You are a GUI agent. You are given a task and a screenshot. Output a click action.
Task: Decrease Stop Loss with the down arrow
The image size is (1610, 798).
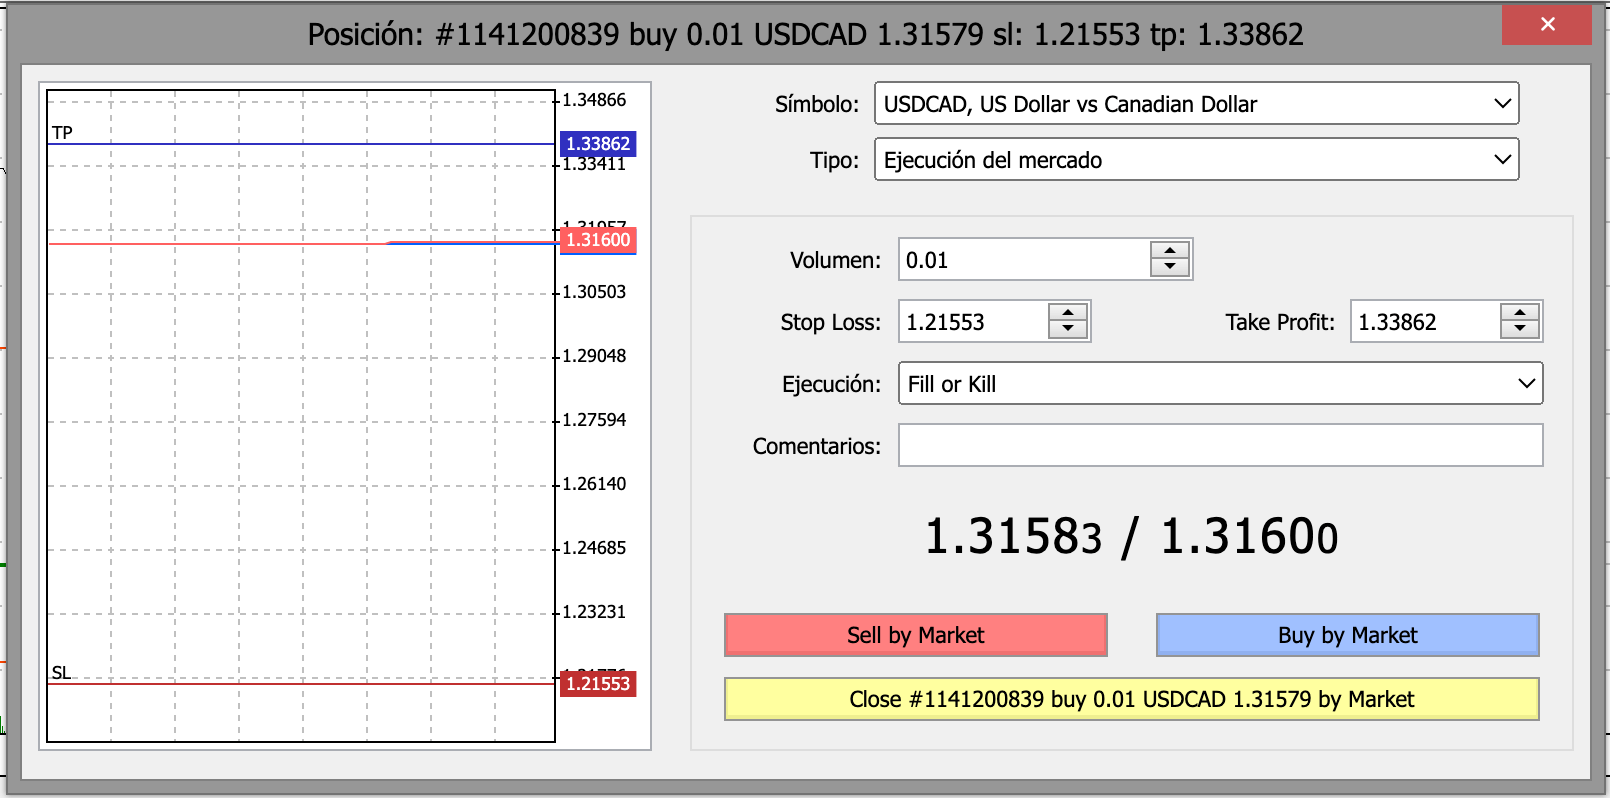click(x=1068, y=331)
